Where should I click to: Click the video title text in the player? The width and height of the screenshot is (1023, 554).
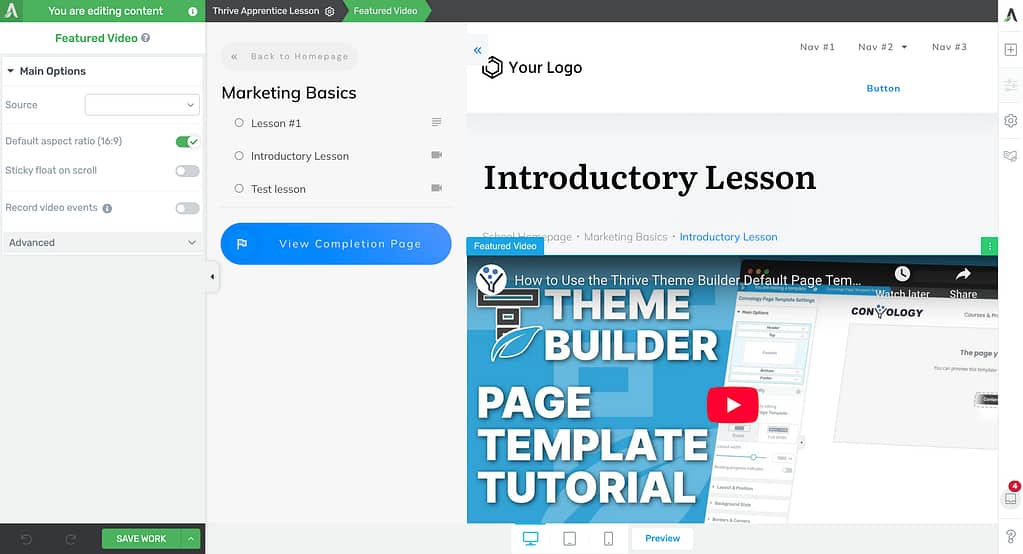(688, 280)
